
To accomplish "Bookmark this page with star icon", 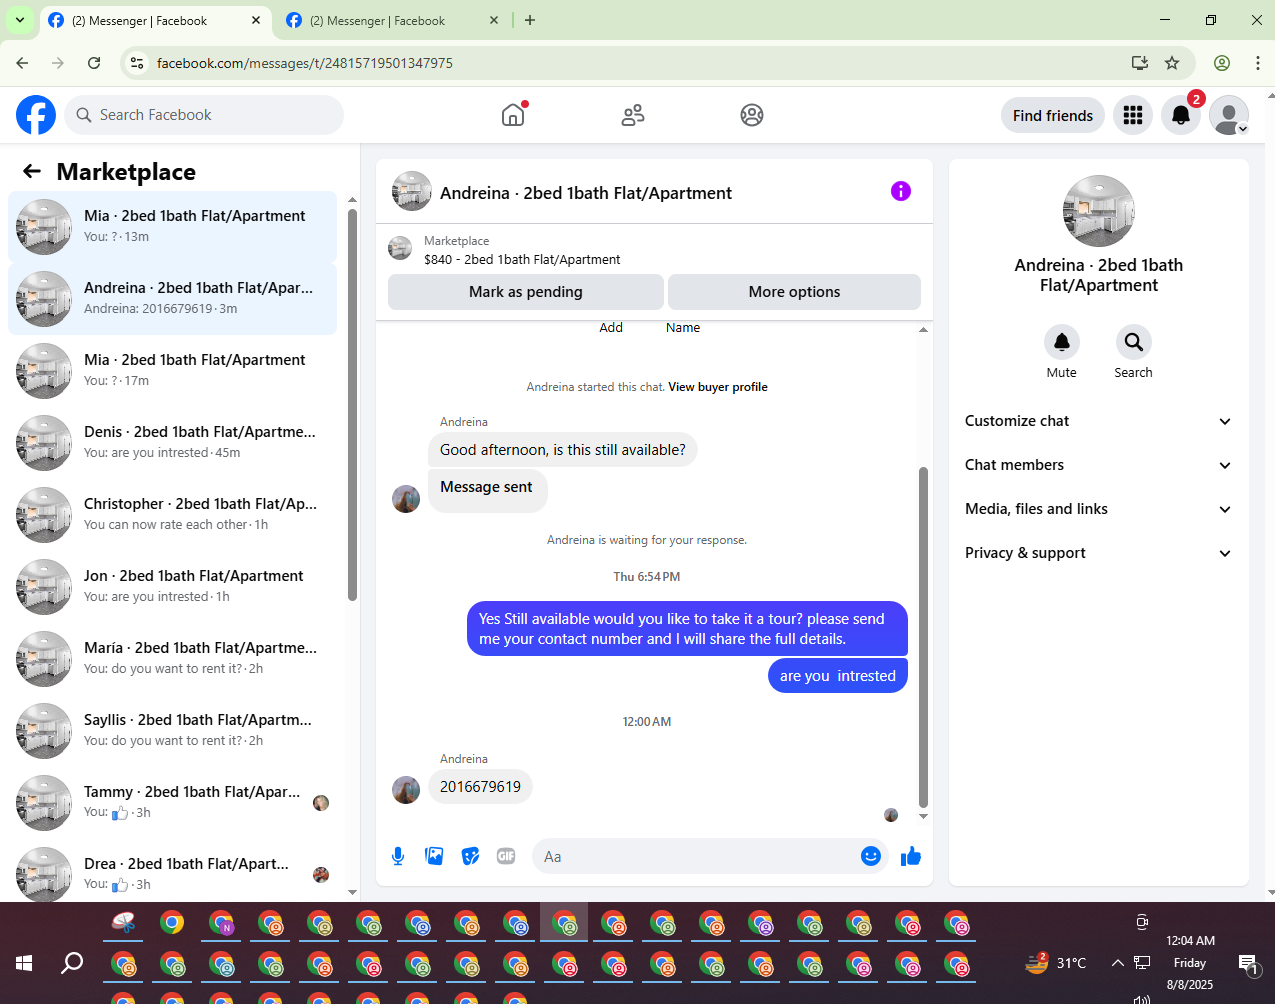I will point(1172,63).
